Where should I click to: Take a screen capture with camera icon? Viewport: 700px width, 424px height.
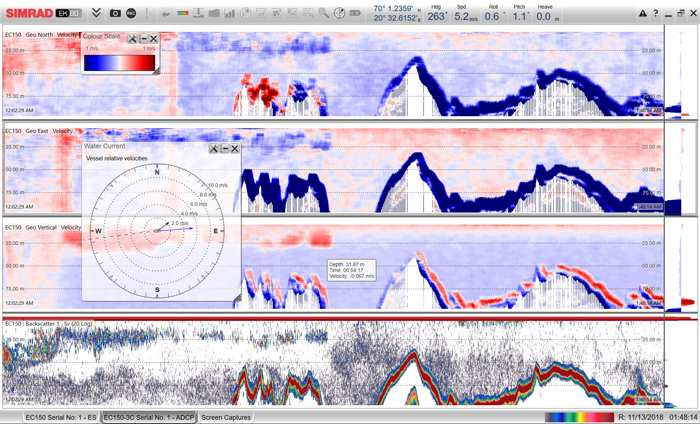coord(115,13)
